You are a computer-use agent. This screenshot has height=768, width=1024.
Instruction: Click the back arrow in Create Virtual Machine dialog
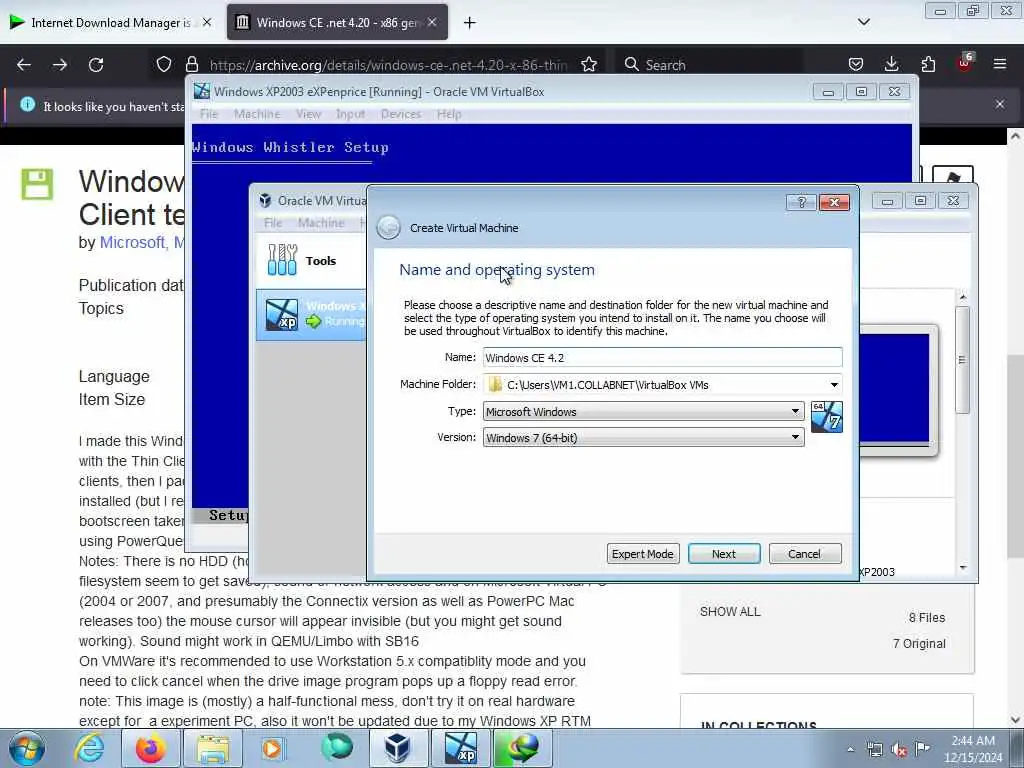click(389, 227)
